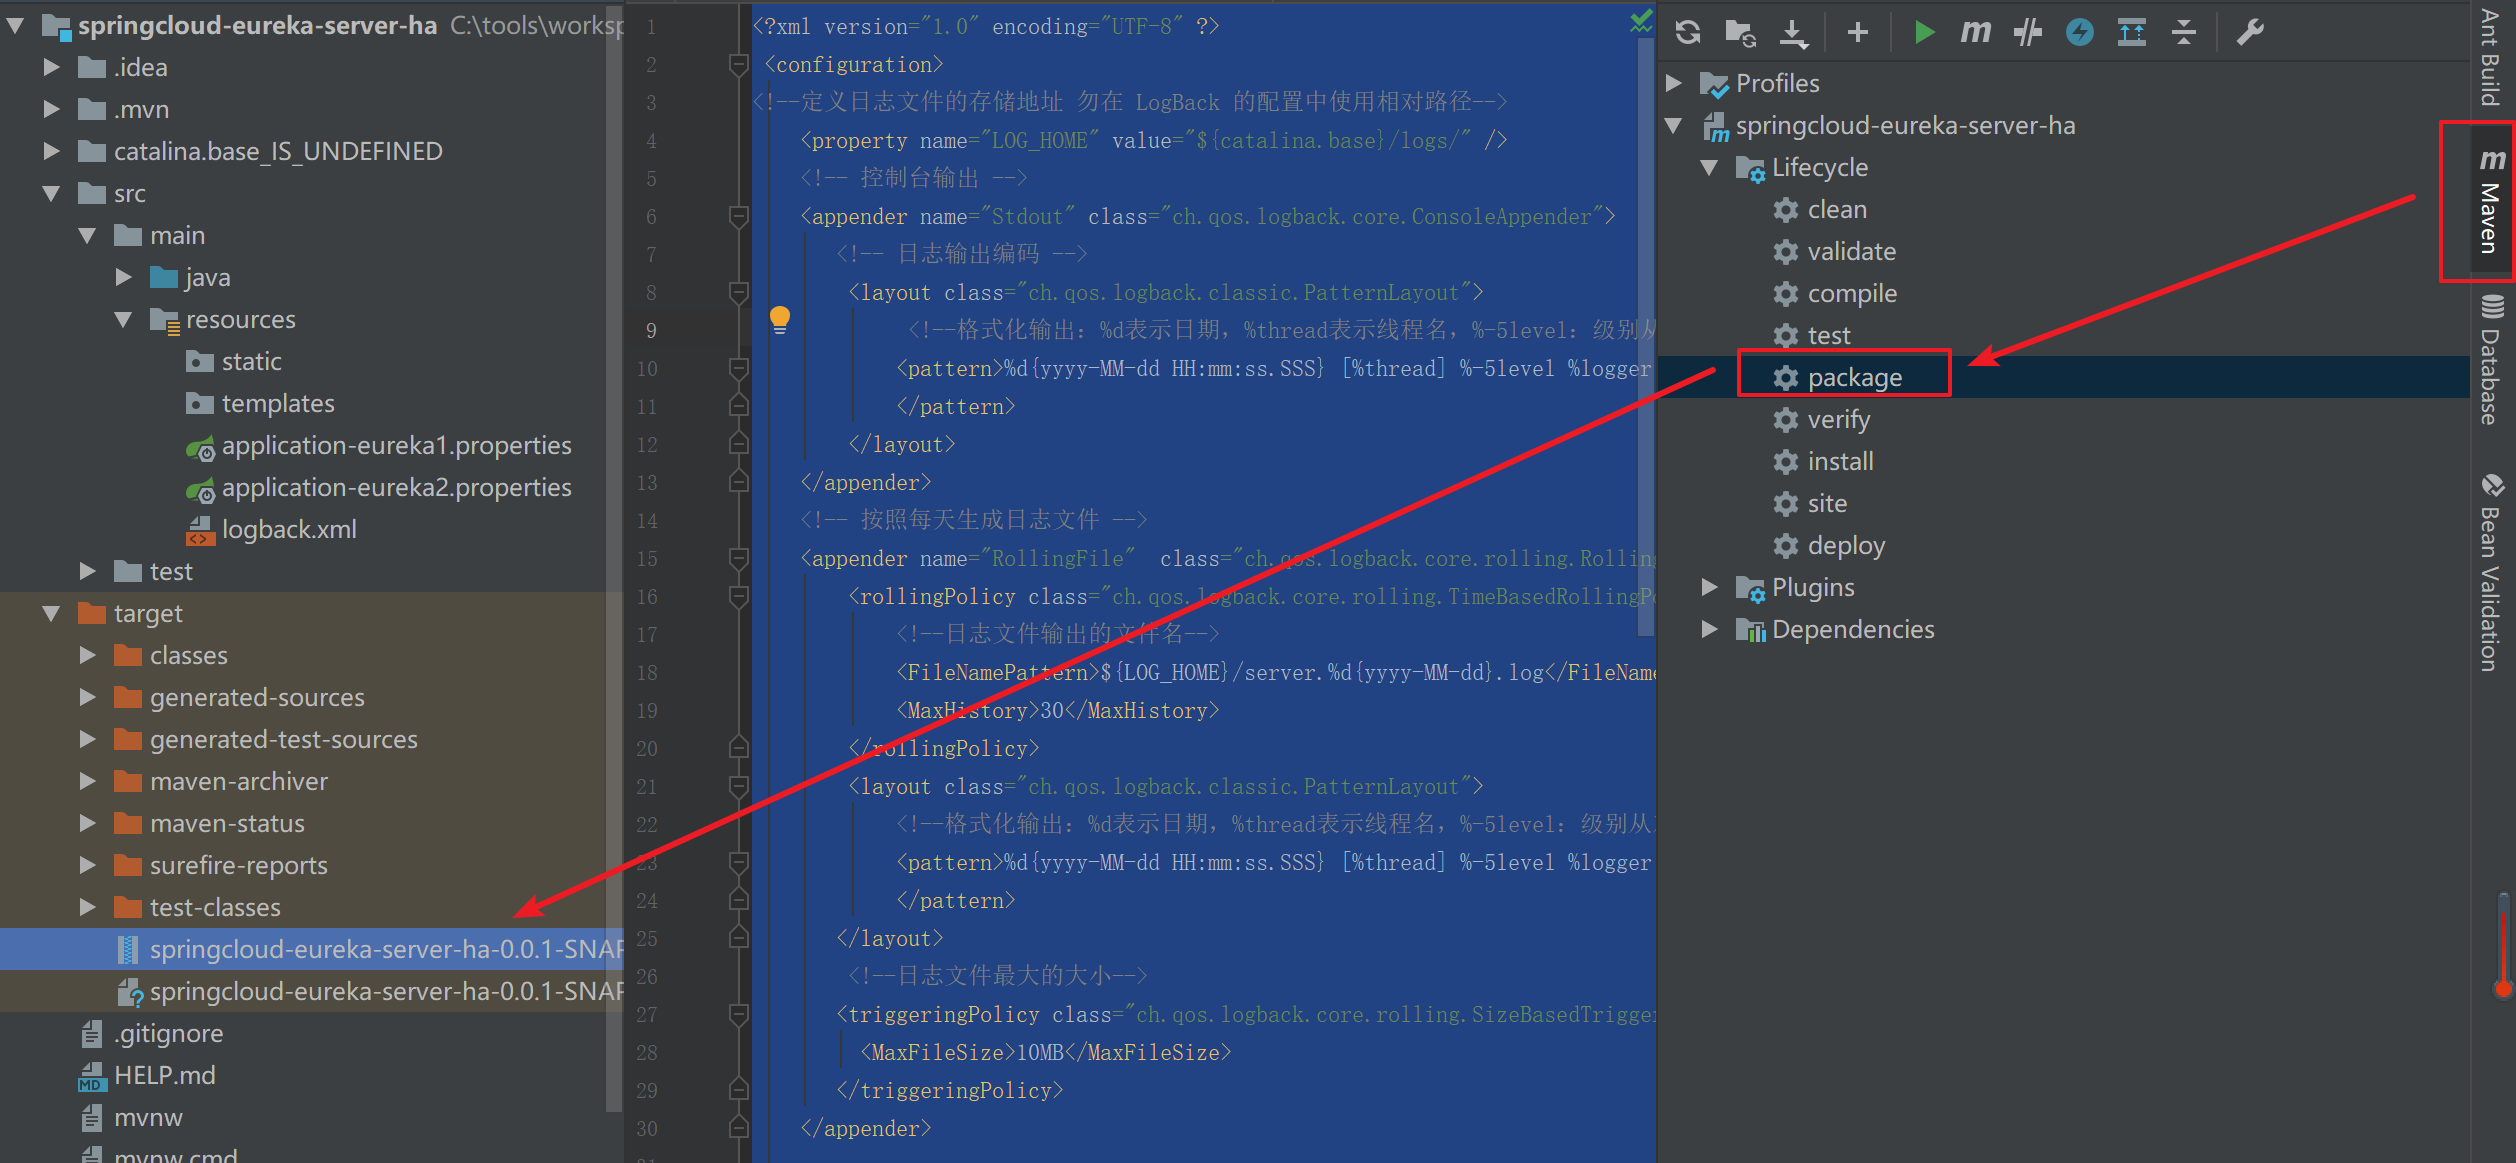Open the Ant Build side tab
Screen dimensions: 2516x1163
[2490, 56]
